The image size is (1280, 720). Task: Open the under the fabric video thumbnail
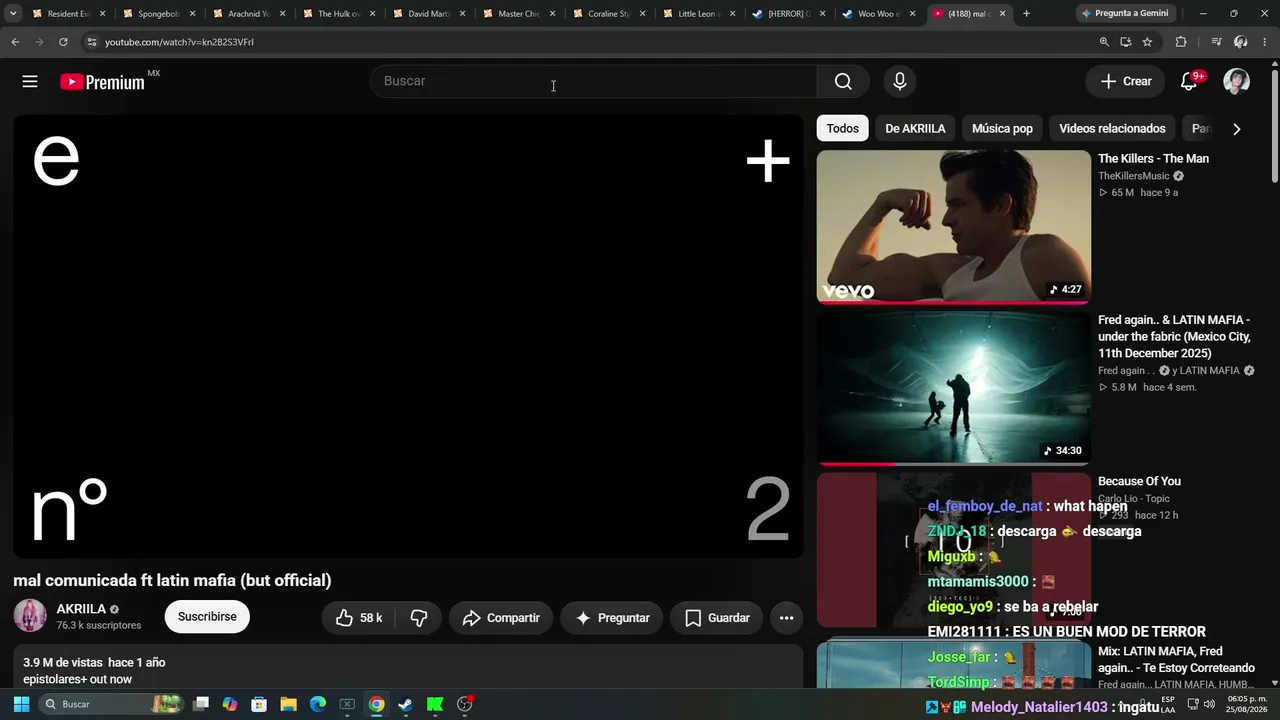954,388
